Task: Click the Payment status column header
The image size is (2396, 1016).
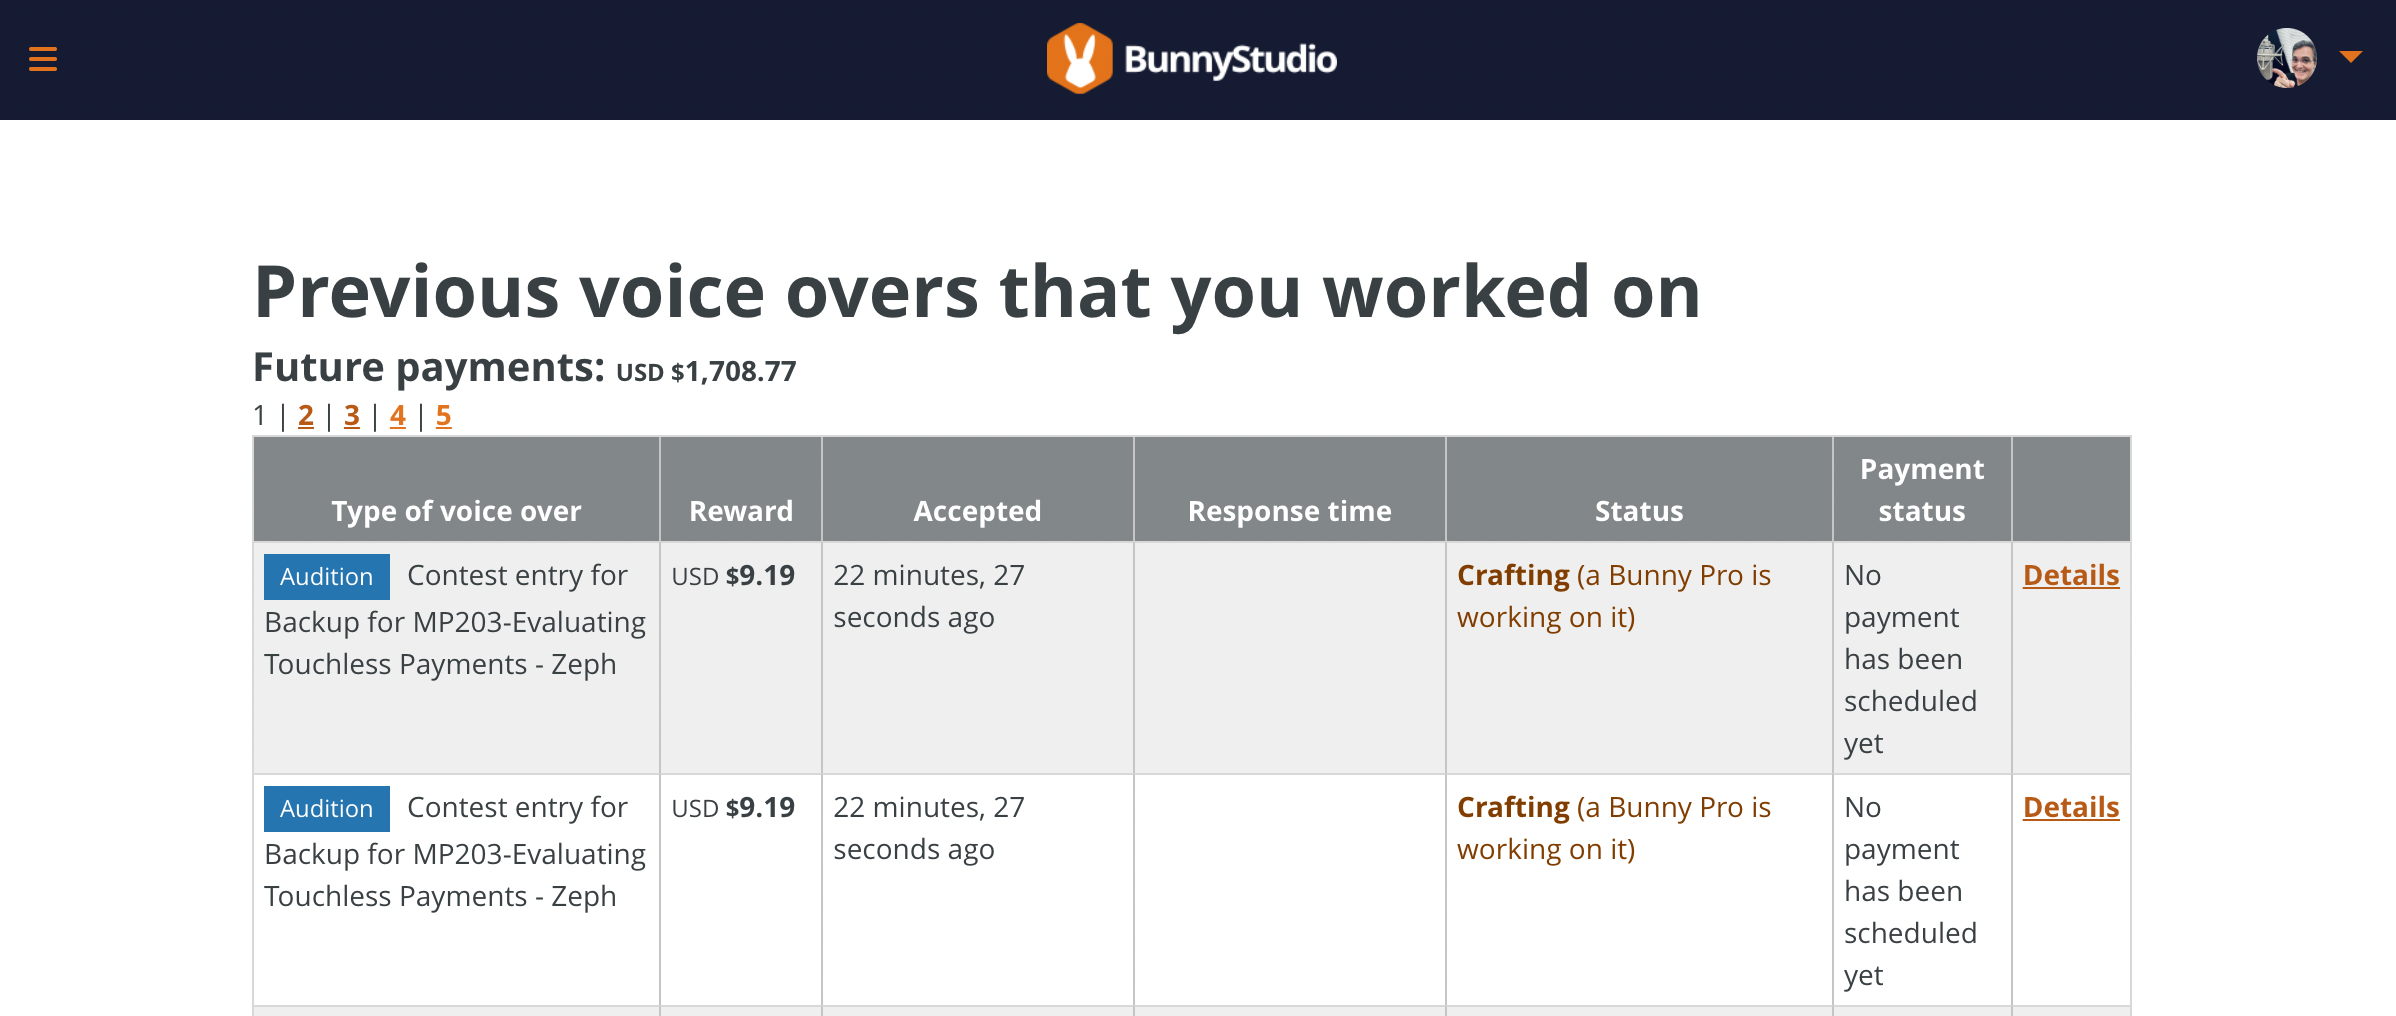Action: (x=1921, y=490)
